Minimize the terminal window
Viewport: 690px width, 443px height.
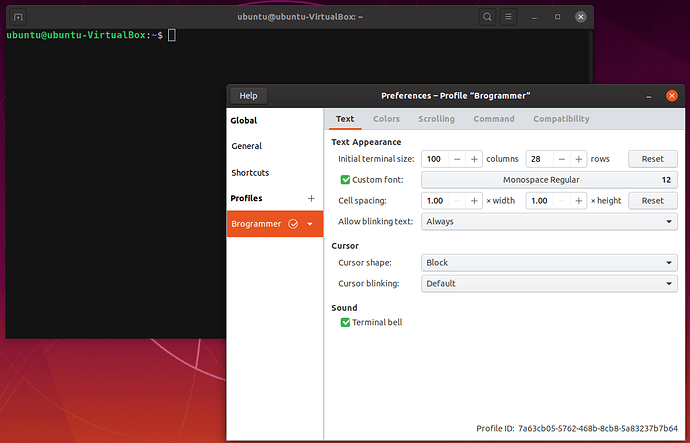(534, 17)
